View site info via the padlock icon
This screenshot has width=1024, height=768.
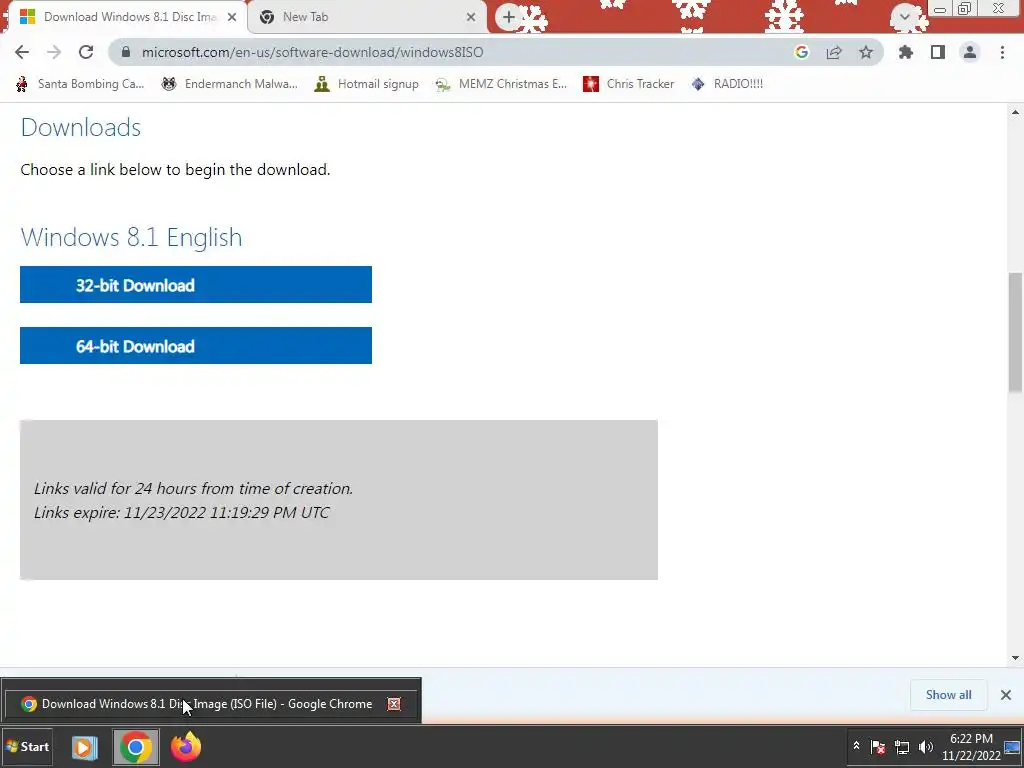tap(126, 52)
